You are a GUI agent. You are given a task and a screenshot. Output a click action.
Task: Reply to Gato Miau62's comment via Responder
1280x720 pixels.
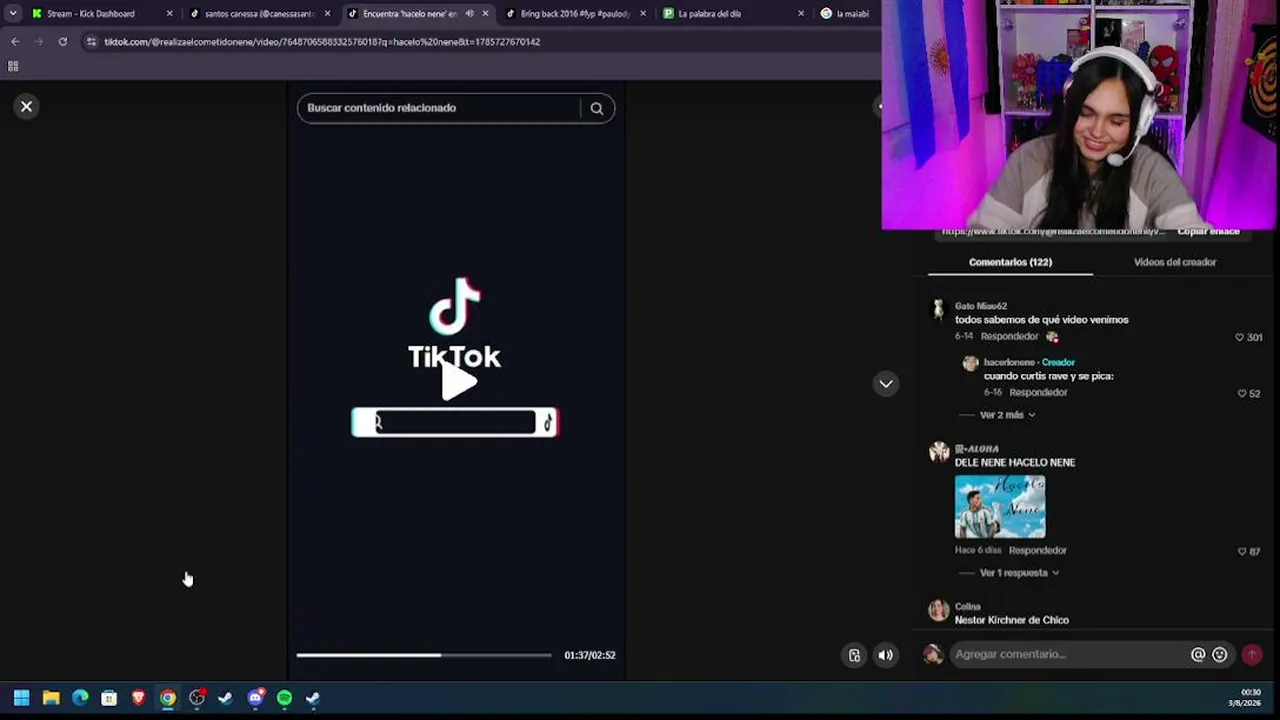point(1010,337)
